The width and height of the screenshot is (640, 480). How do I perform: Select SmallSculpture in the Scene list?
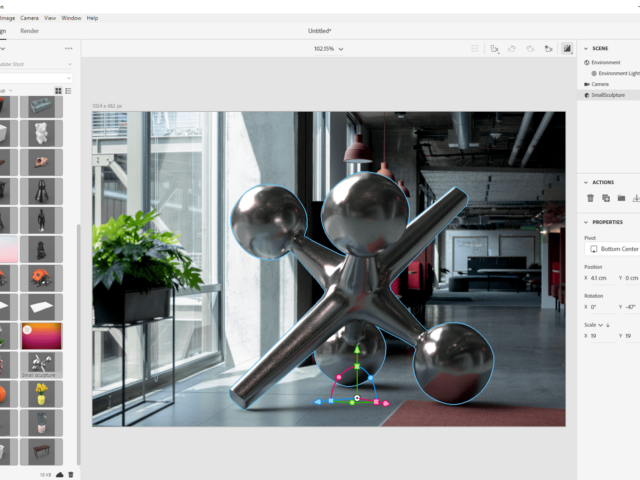[x=608, y=95]
